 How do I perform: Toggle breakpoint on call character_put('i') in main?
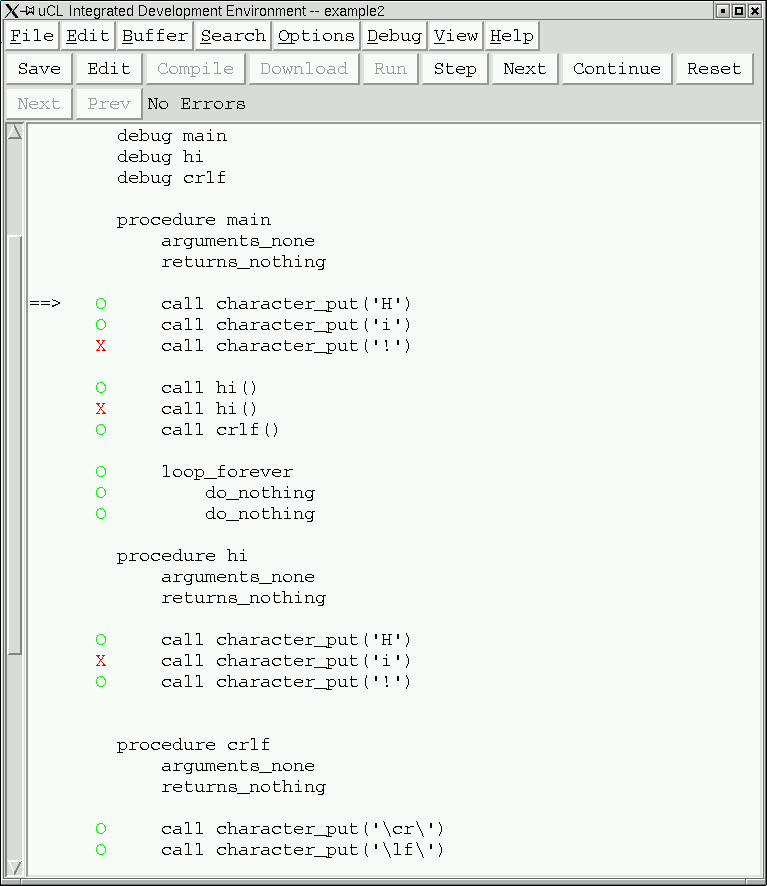(x=101, y=325)
